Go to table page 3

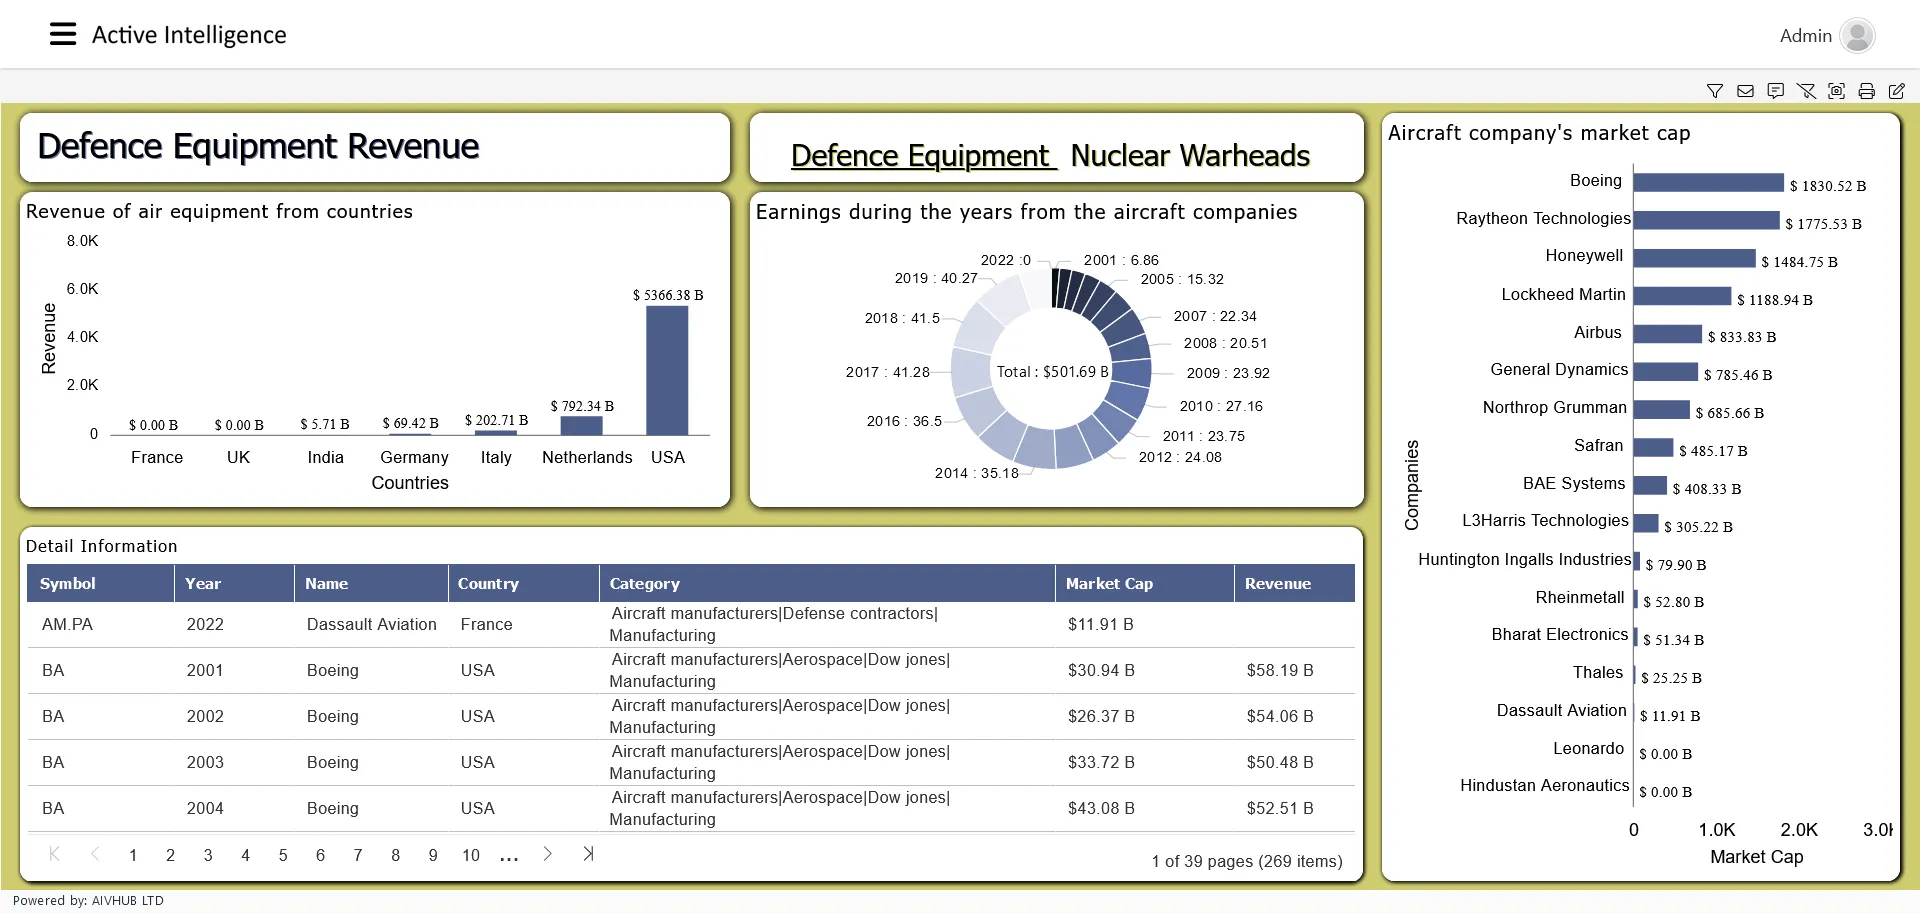[x=208, y=855]
